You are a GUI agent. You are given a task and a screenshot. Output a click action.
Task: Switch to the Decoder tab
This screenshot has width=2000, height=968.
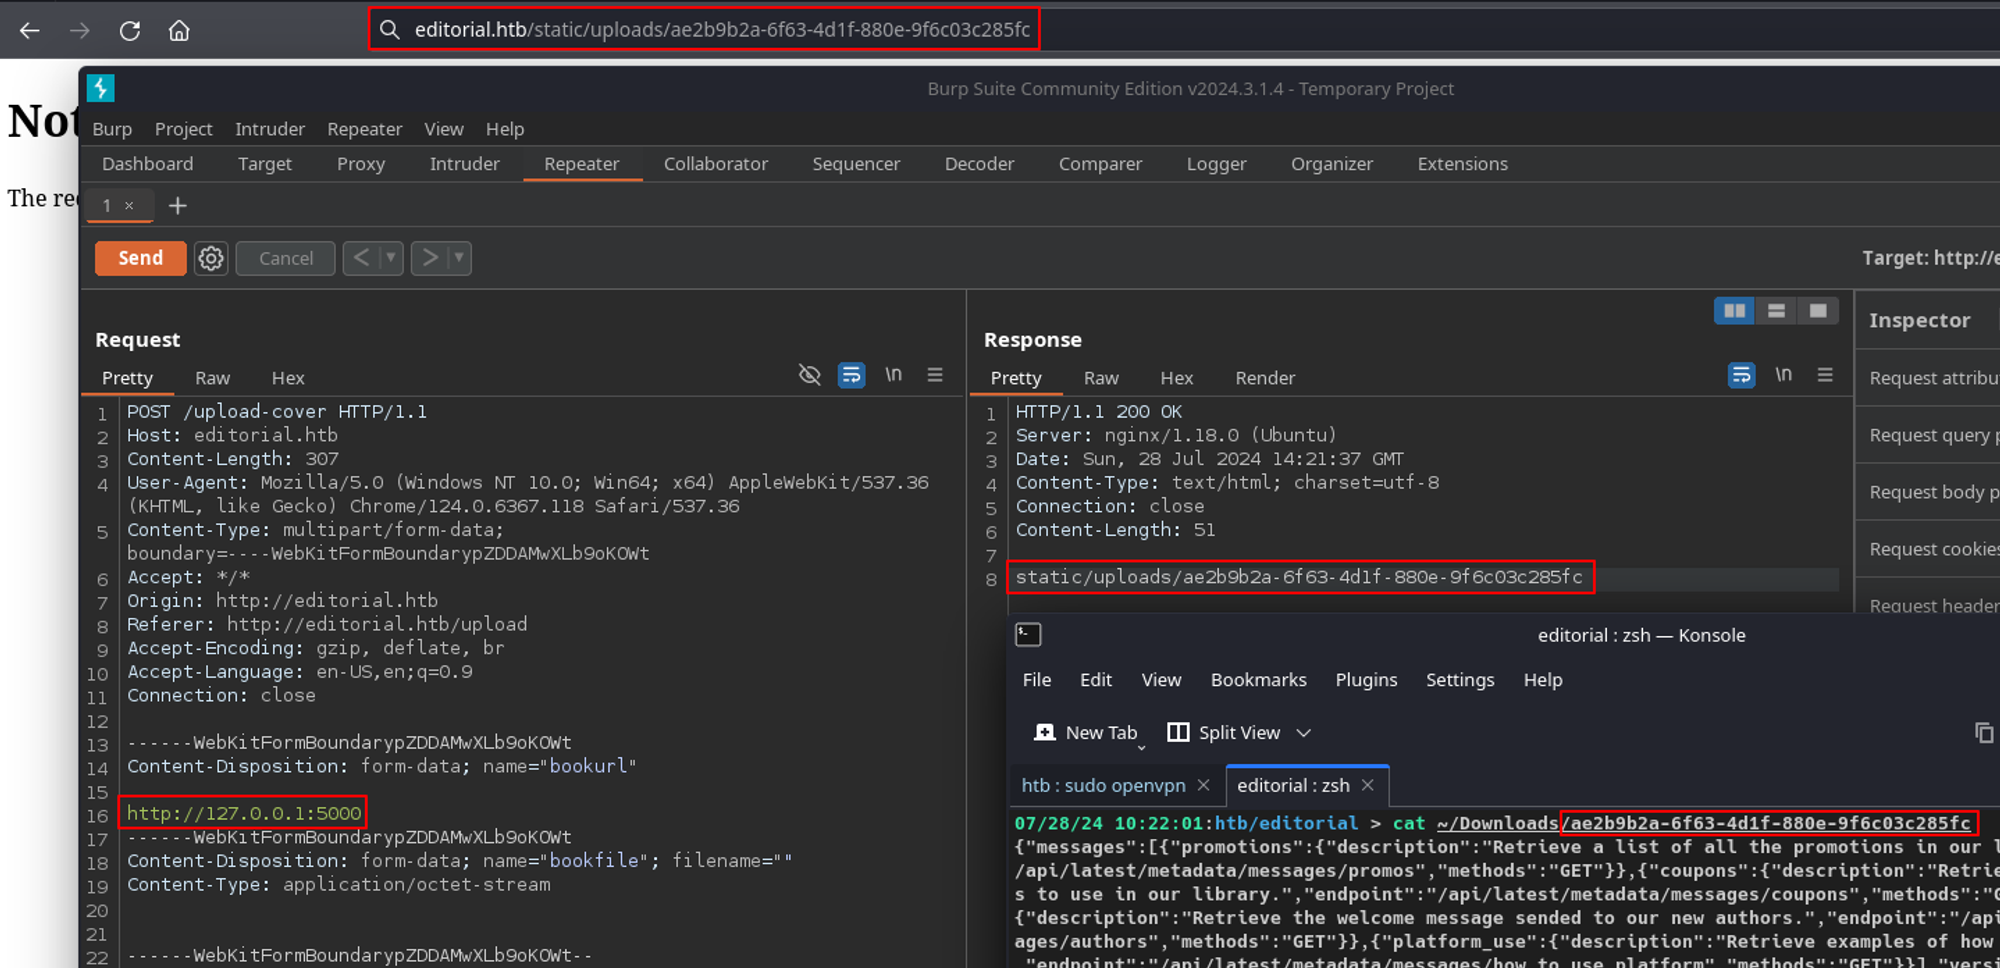tap(979, 164)
